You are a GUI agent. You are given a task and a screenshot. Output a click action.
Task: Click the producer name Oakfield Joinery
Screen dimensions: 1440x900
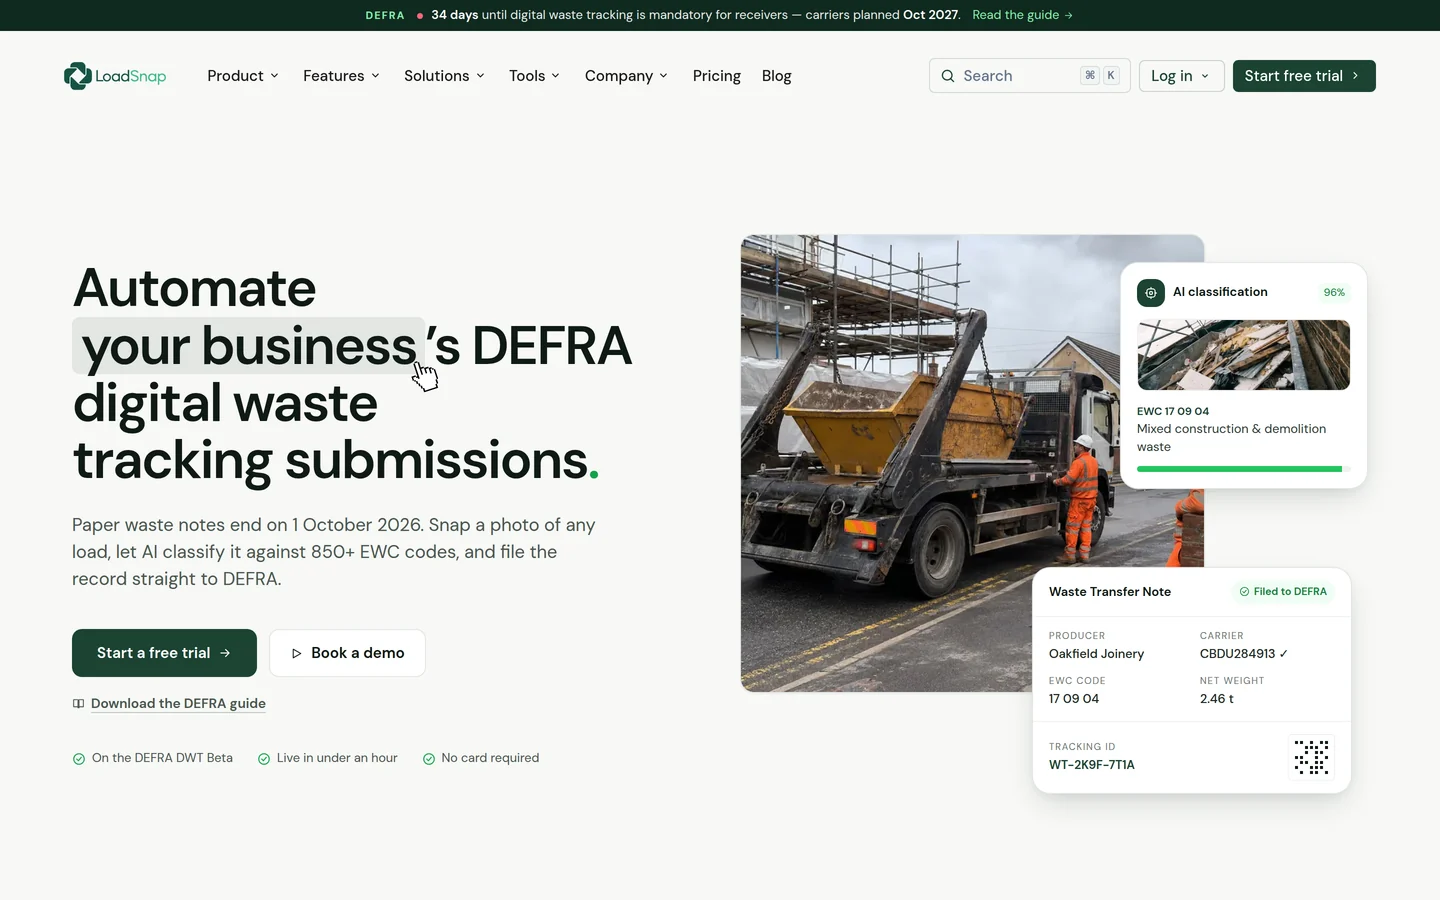1096,654
